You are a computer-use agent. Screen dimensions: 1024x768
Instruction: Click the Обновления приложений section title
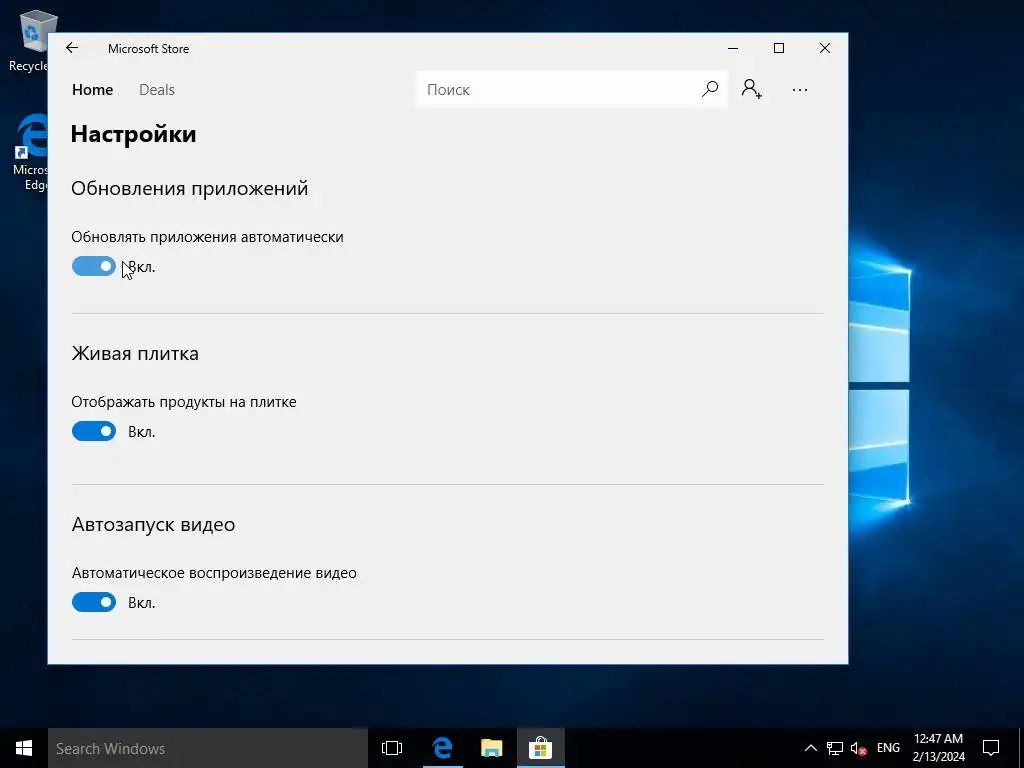click(189, 189)
